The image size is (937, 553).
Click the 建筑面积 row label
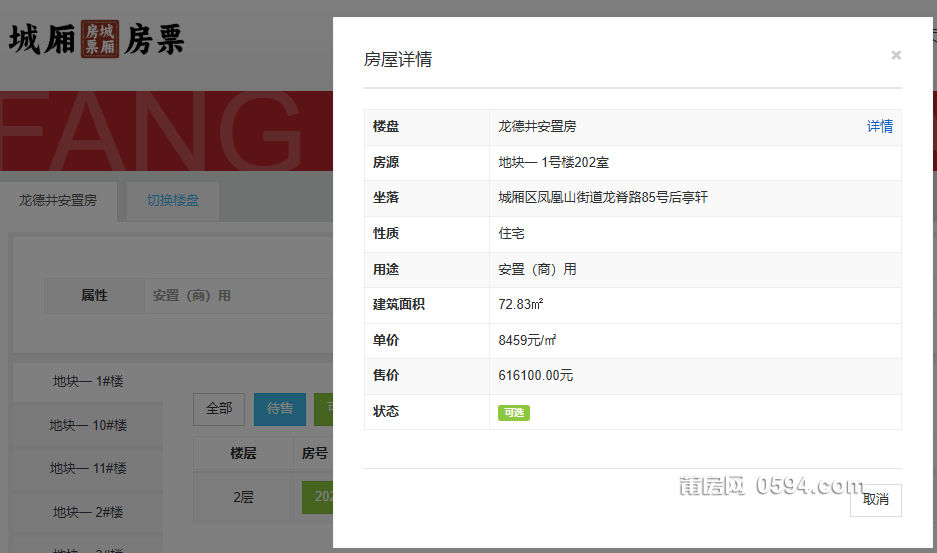(x=399, y=304)
